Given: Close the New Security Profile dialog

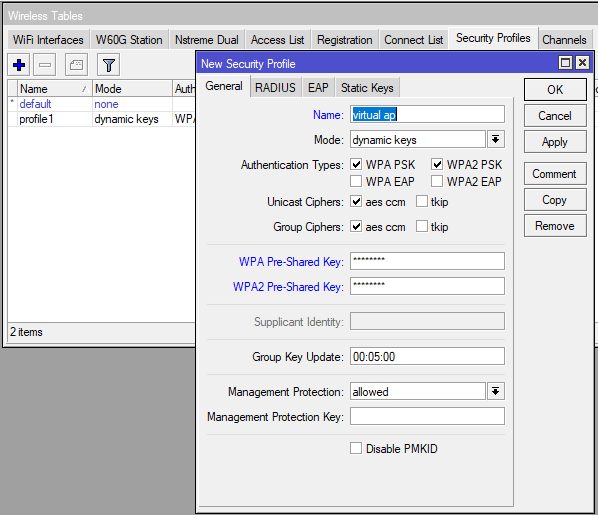Looking at the screenshot, I should [582, 63].
